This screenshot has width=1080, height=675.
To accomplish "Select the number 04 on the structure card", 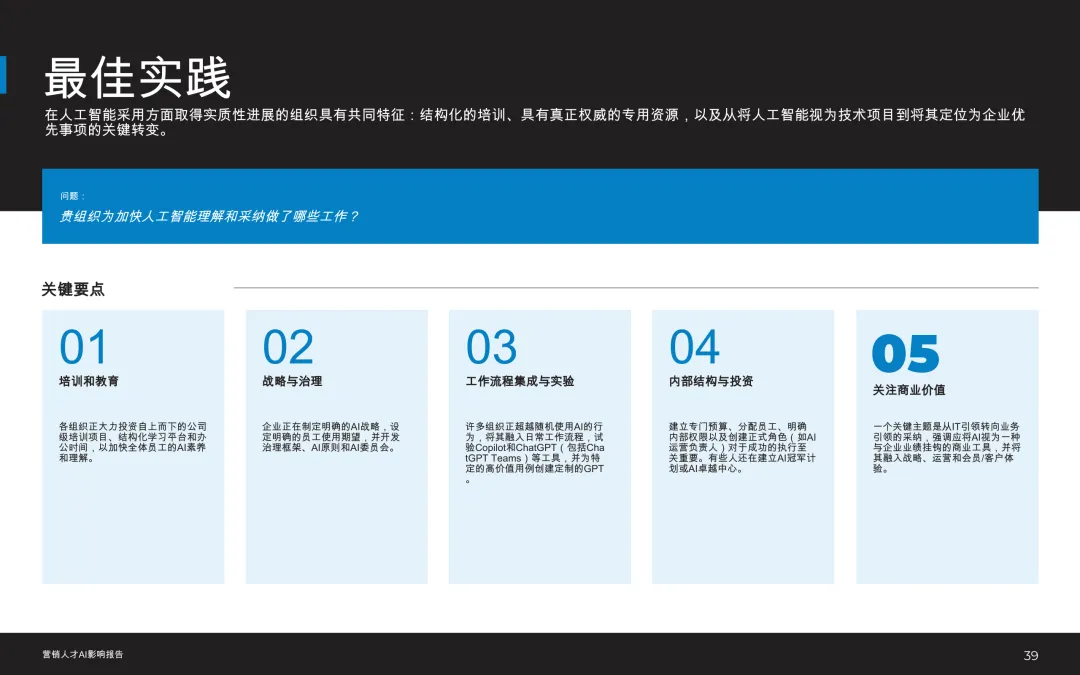I will (x=696, y=347).
